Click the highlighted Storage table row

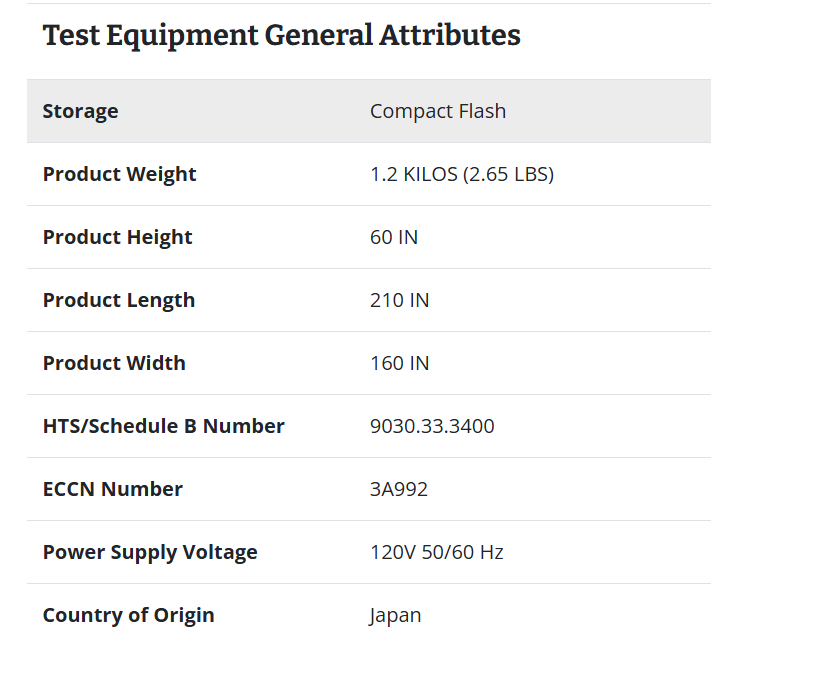pyautogui.click(x=369, y=111)
